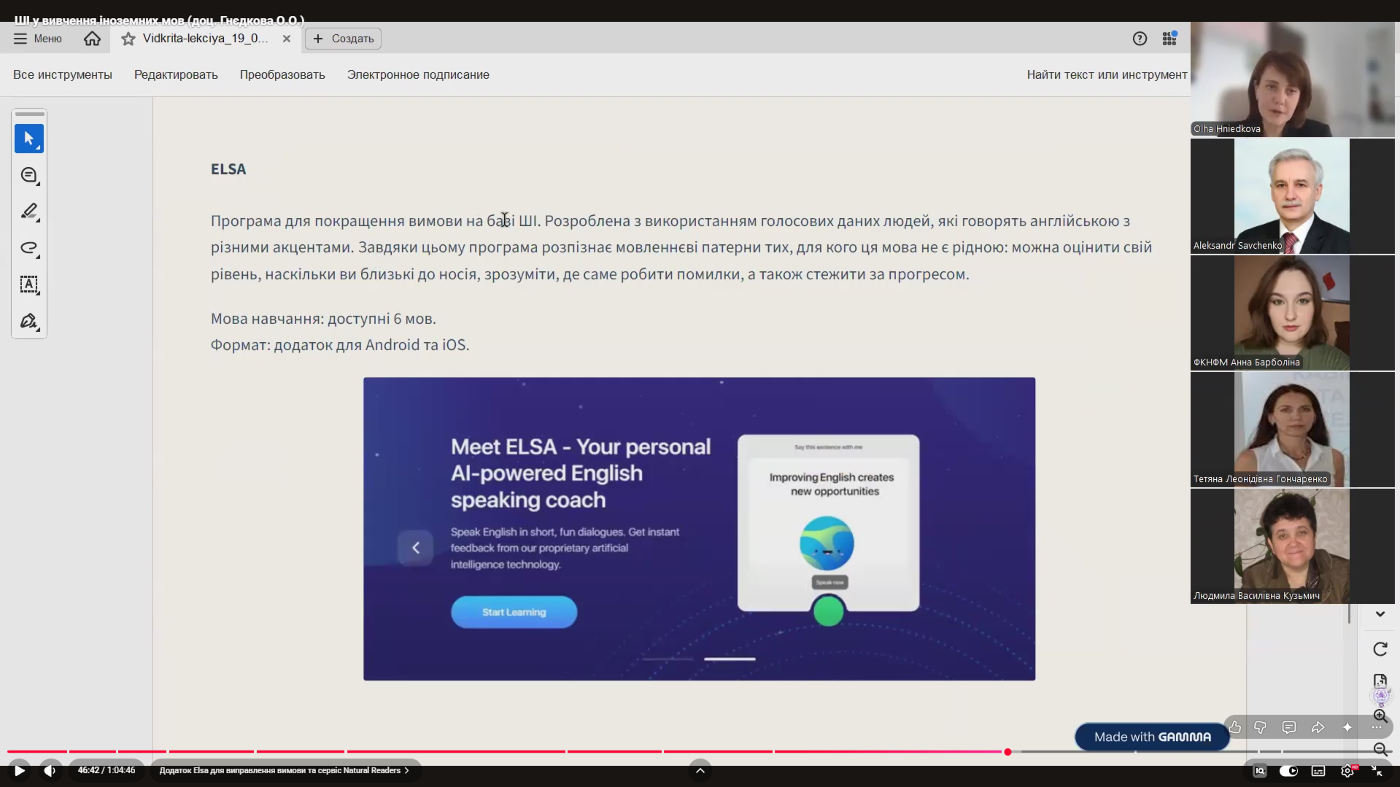Open the apps grid icon
This screenshot has width=1400, height=787.
click(1169, 39)
